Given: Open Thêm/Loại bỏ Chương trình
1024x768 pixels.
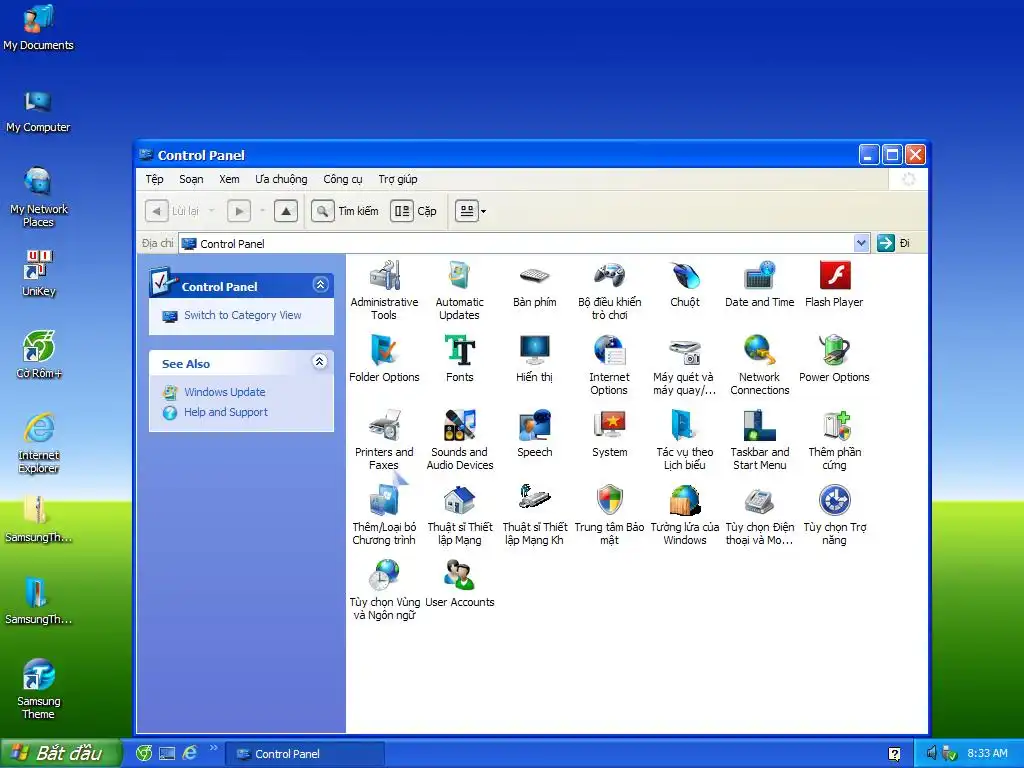Looking at the screenshot, I should [x=384, y=515].
